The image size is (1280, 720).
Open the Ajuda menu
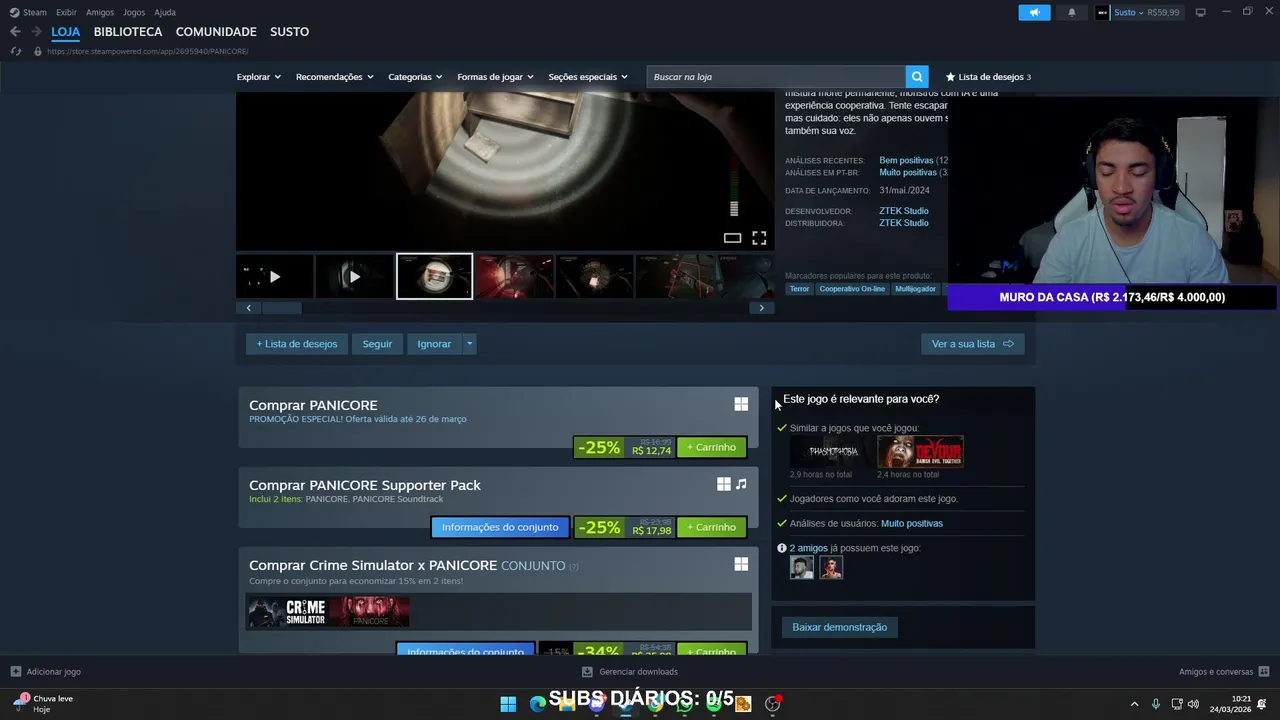coord(165,13)
